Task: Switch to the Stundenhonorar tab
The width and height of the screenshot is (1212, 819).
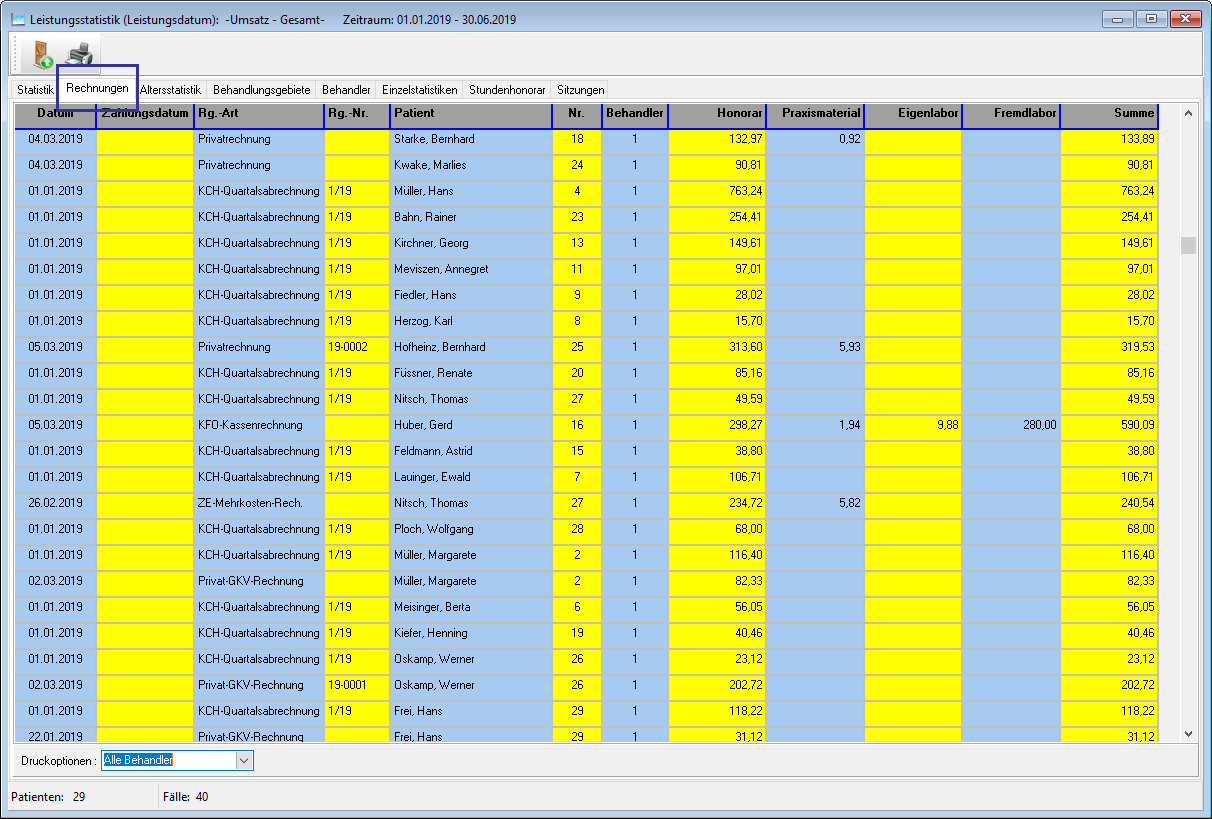Action: click(507, 90)
